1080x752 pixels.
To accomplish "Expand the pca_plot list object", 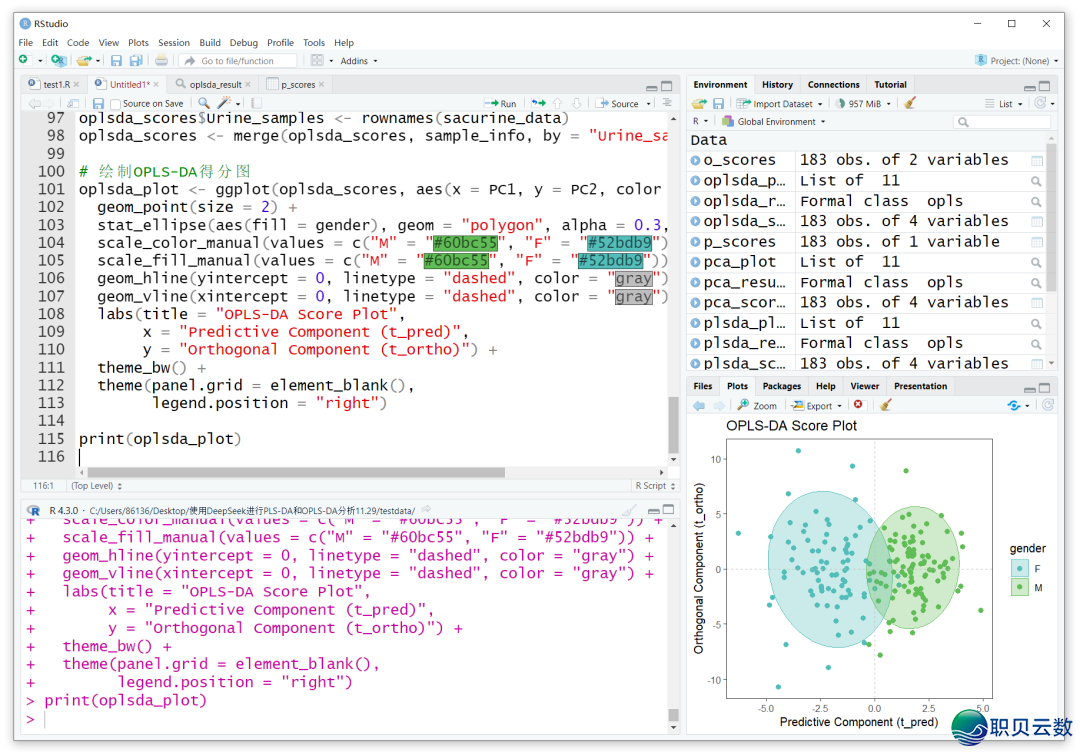I will coord(695,262).
